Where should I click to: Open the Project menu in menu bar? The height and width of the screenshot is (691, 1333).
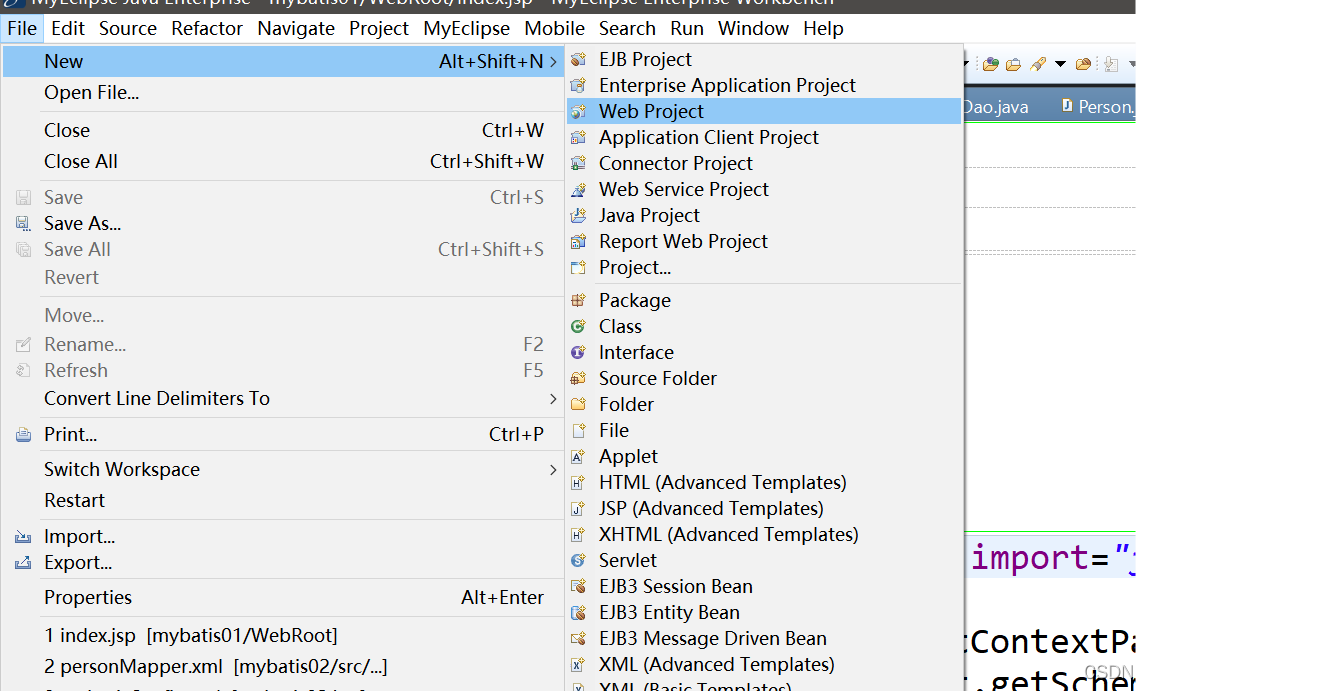pos(379,29)
